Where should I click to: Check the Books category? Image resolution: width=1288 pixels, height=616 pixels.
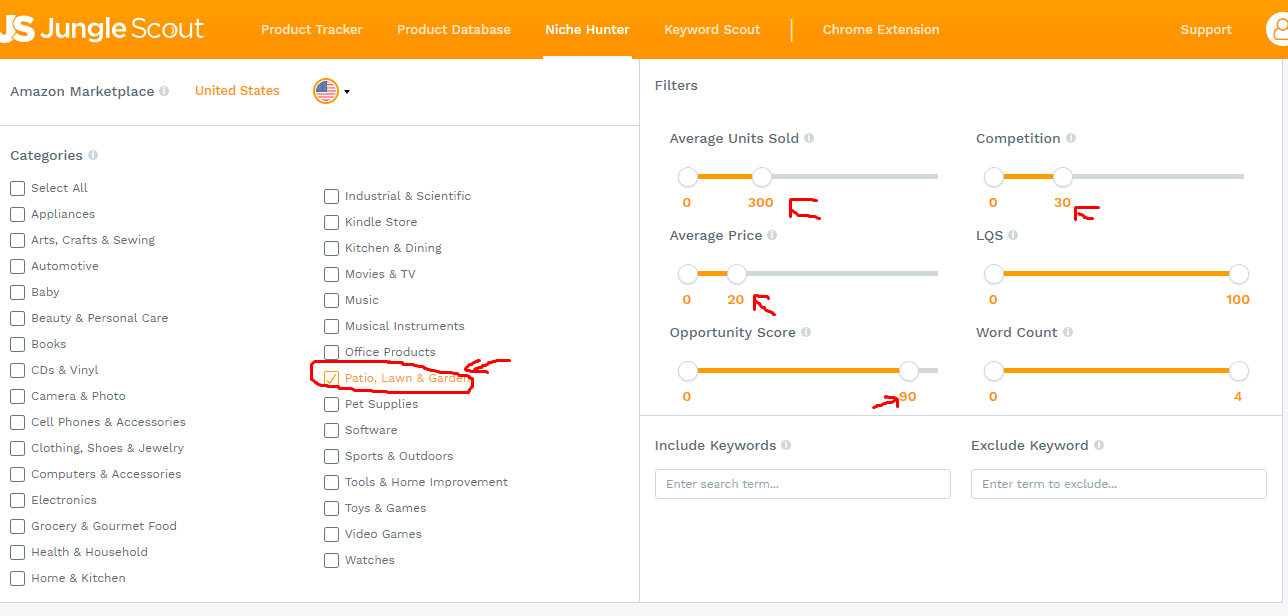[18, 344]
